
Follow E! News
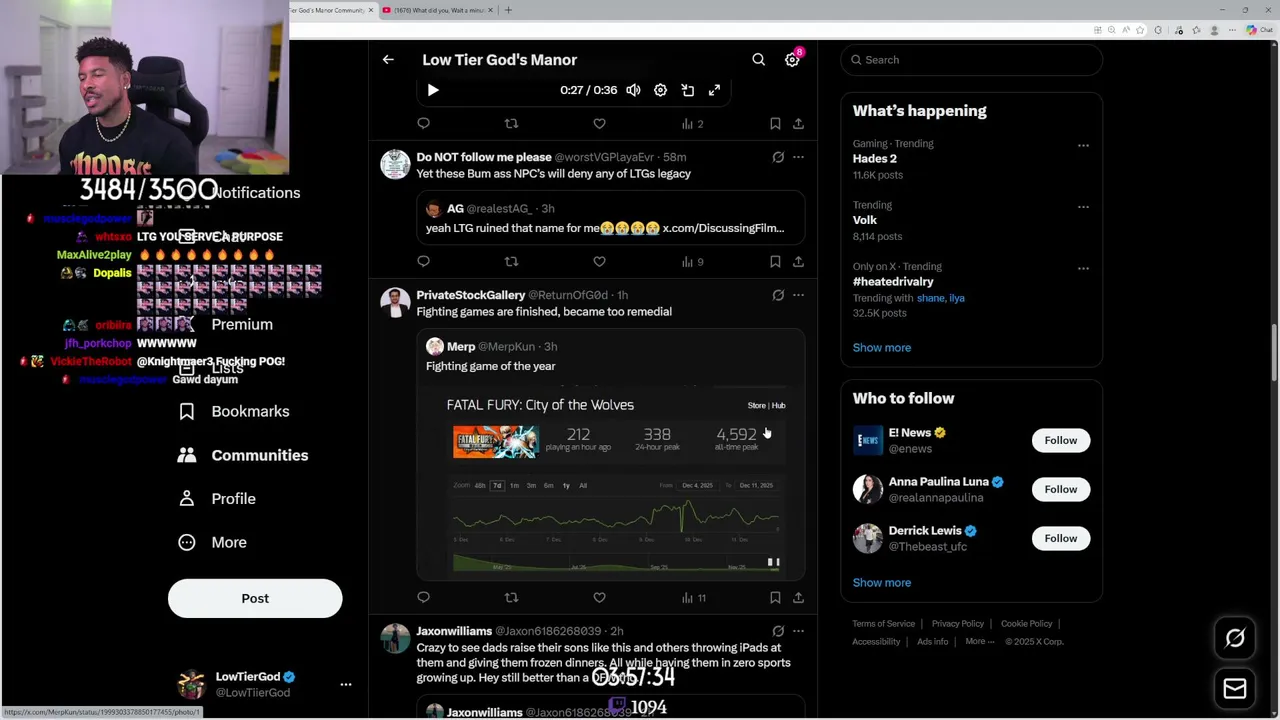(x=1061, y=440)
